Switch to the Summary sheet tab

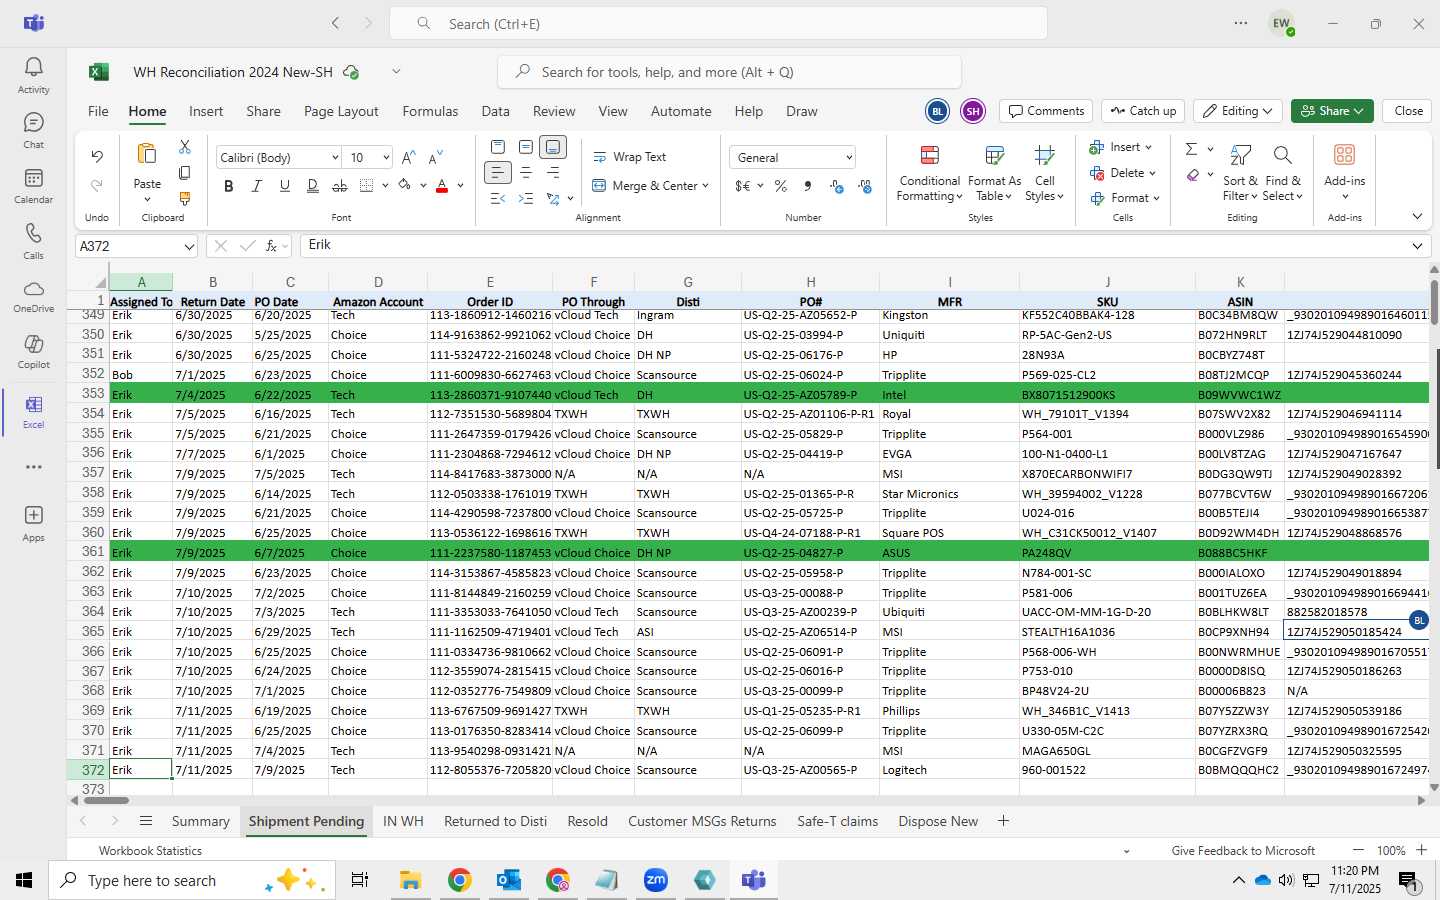tap(200, 821)
